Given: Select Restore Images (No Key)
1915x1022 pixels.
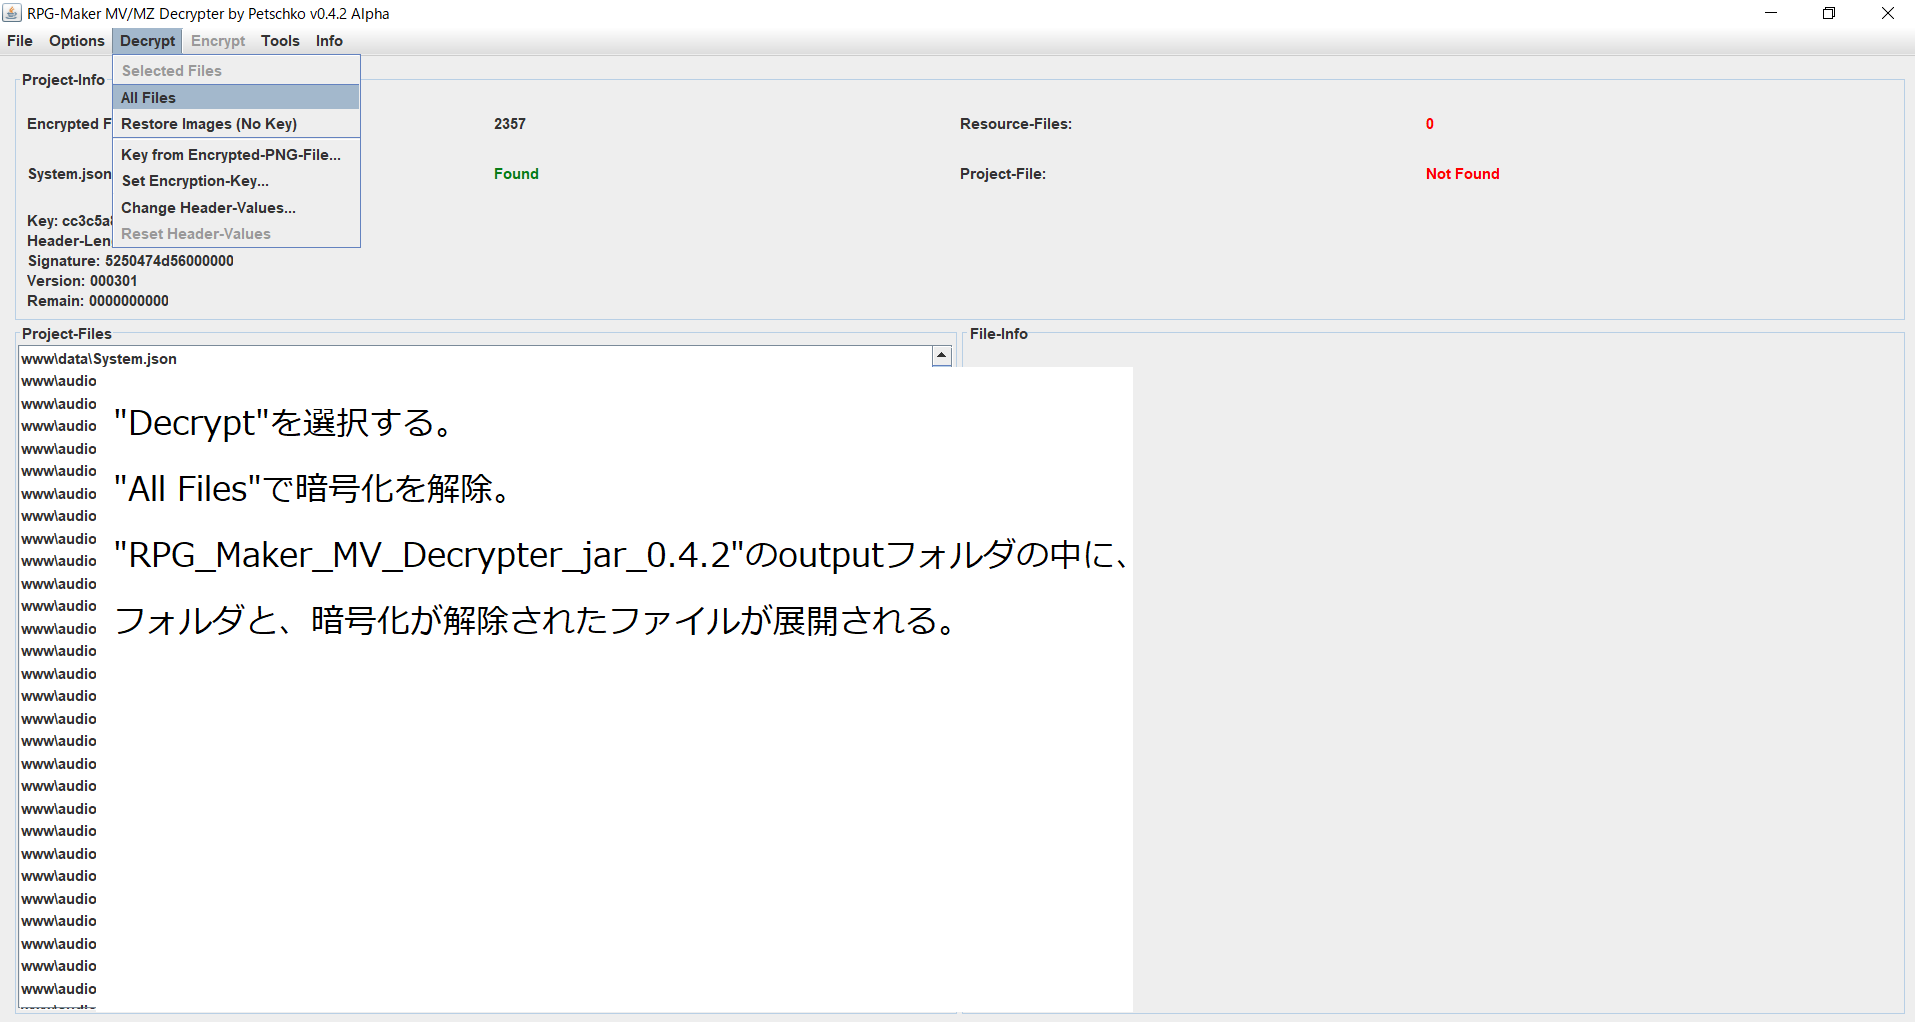Looking at the screenshot, I should (236, 124).
